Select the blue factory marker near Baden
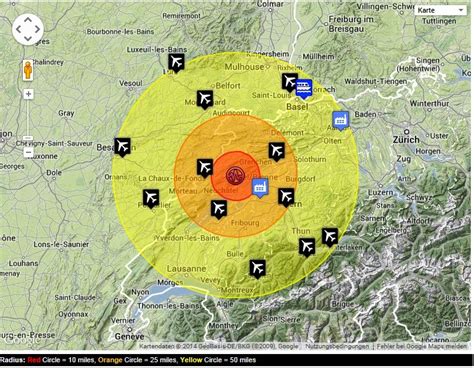The height and width of the screenshot is (368, 474). [x=341, y=121]
